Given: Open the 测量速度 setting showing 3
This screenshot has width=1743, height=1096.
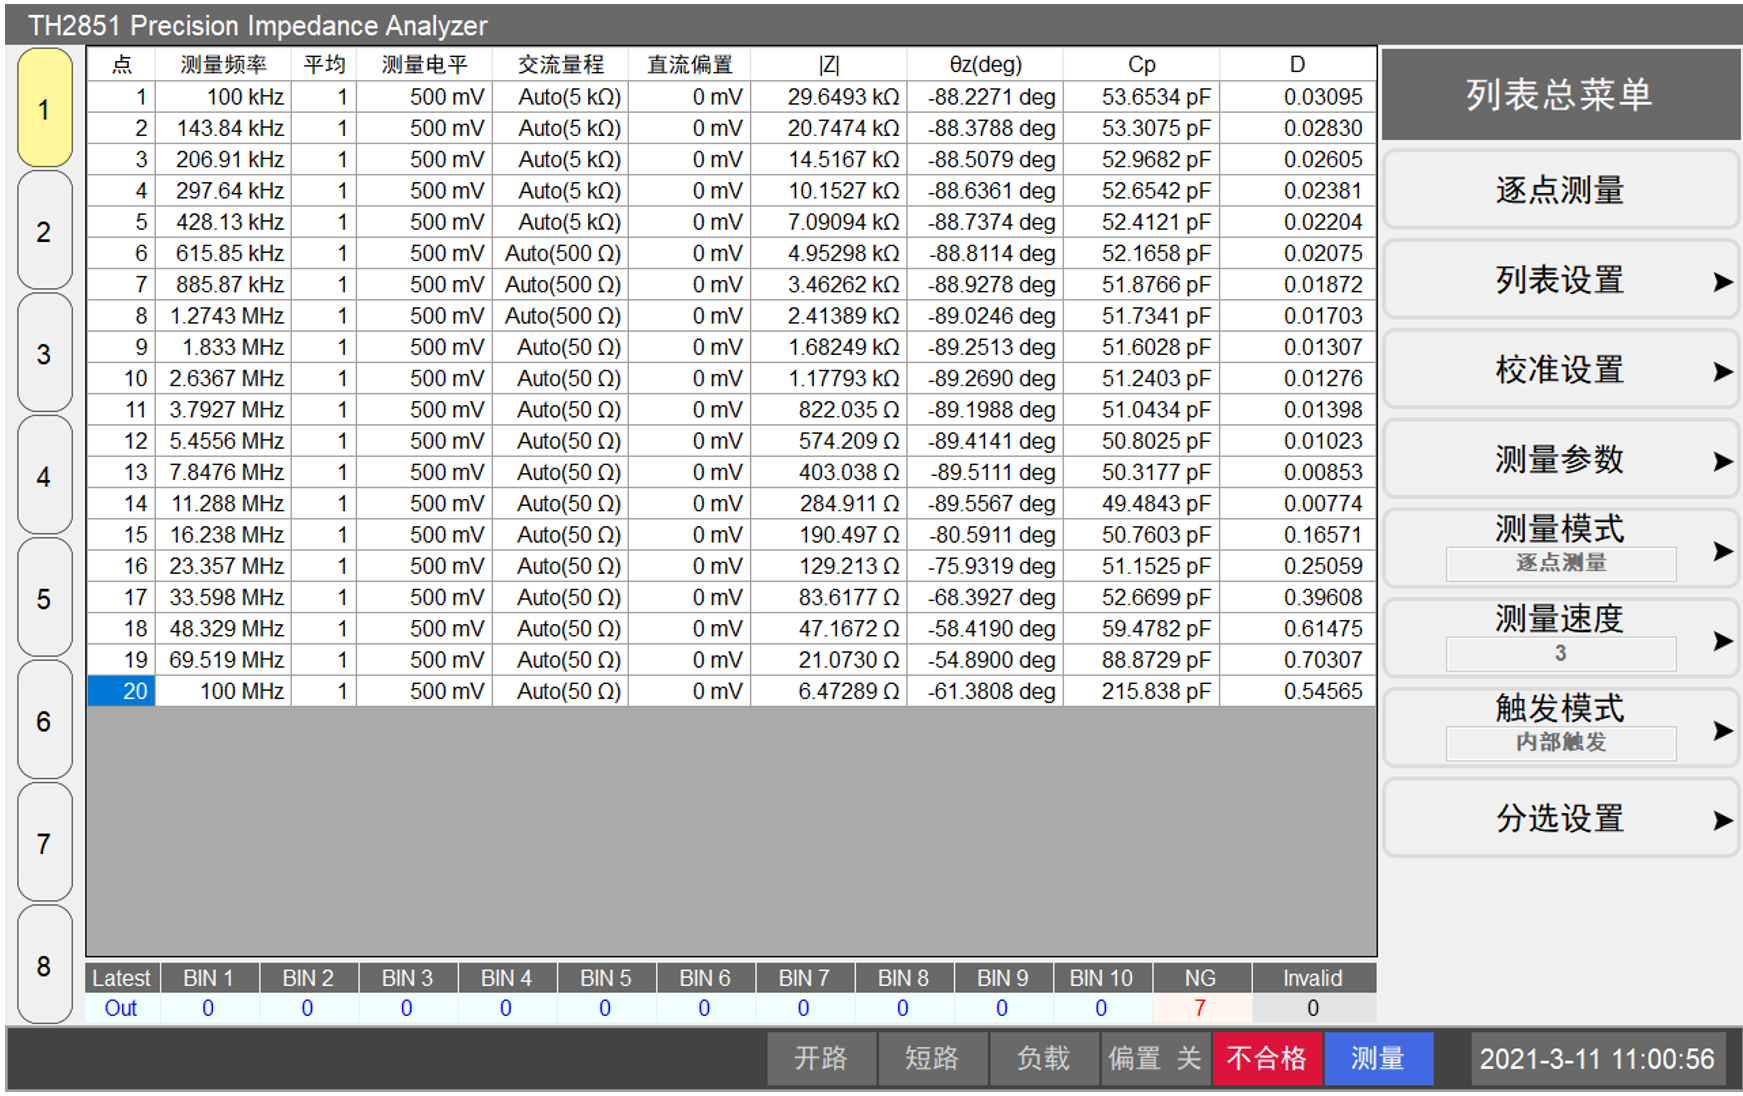Looking at the screenshot, I should (x=1559, y=636).
